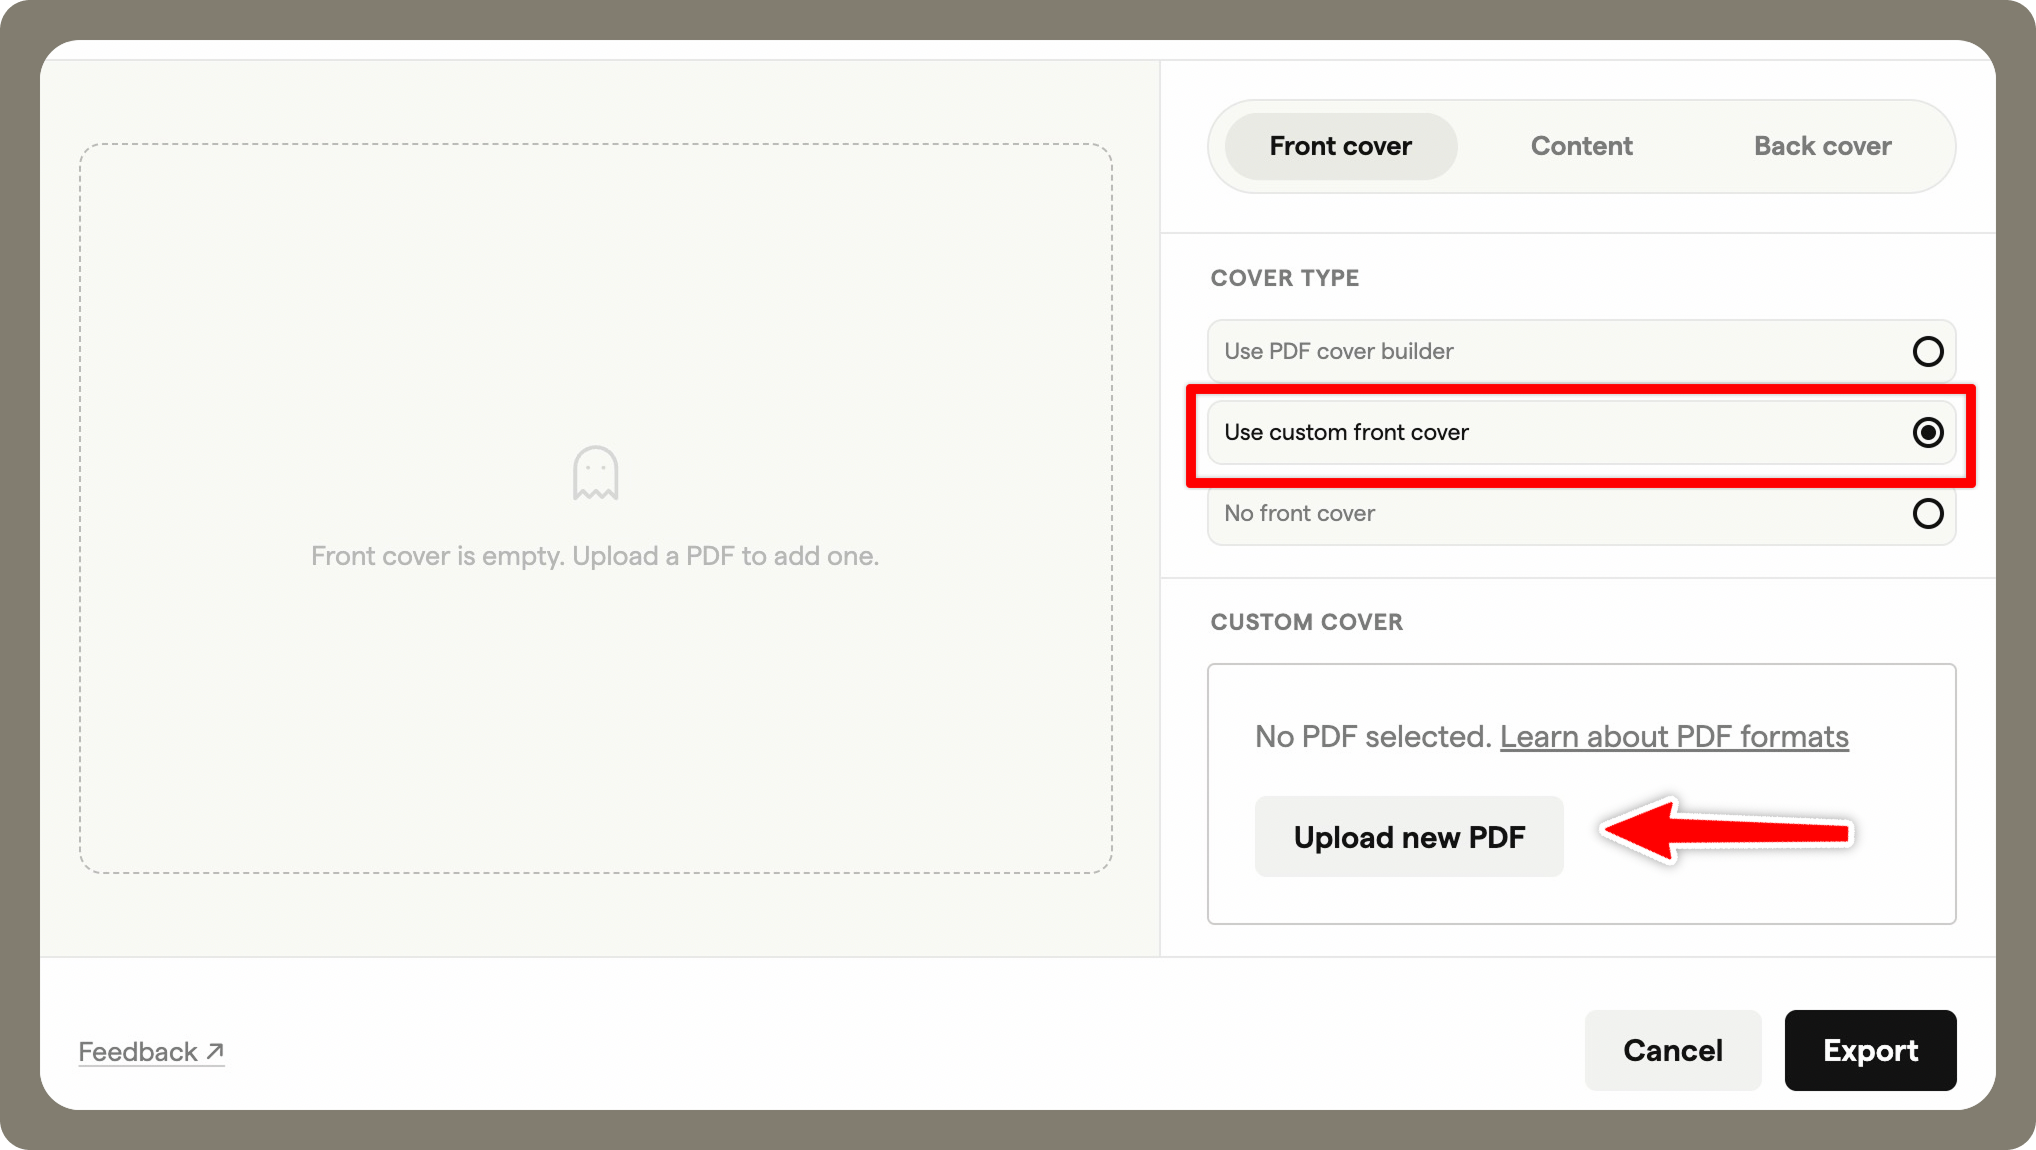Select Use PDF cover builder radio

[x=1927, y=351]
